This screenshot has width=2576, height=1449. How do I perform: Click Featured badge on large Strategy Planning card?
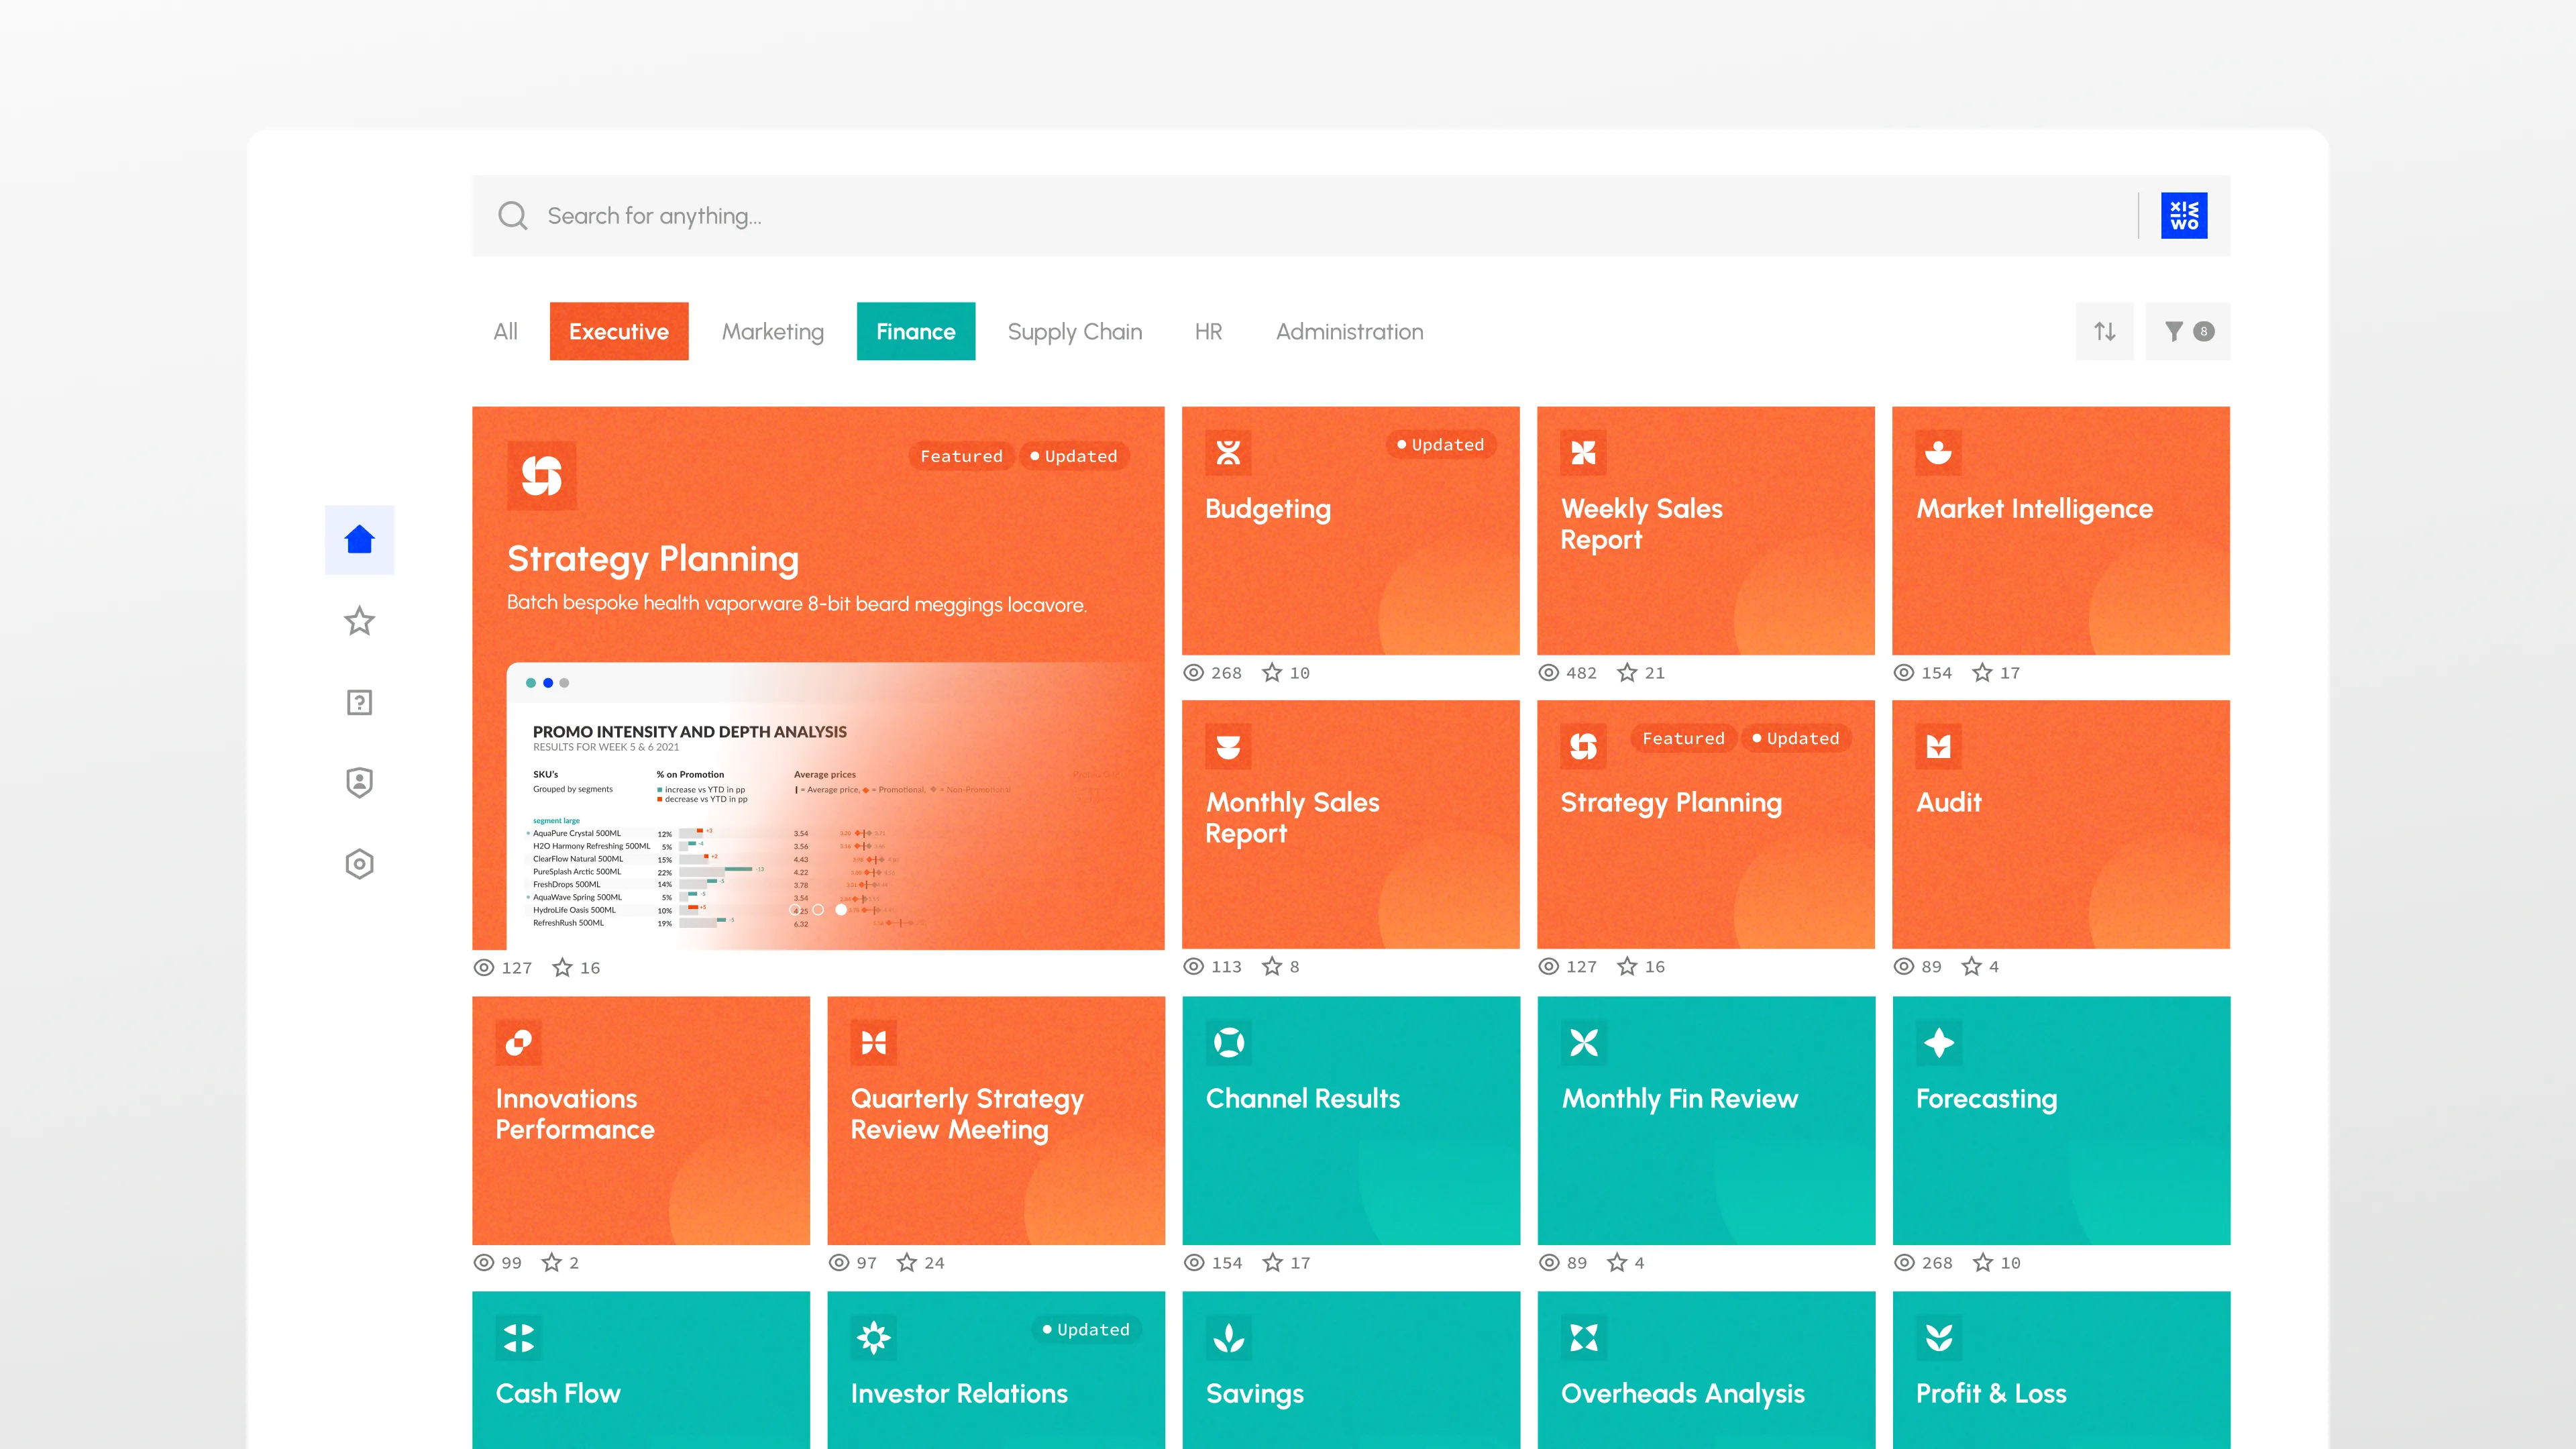pos(961,457)
